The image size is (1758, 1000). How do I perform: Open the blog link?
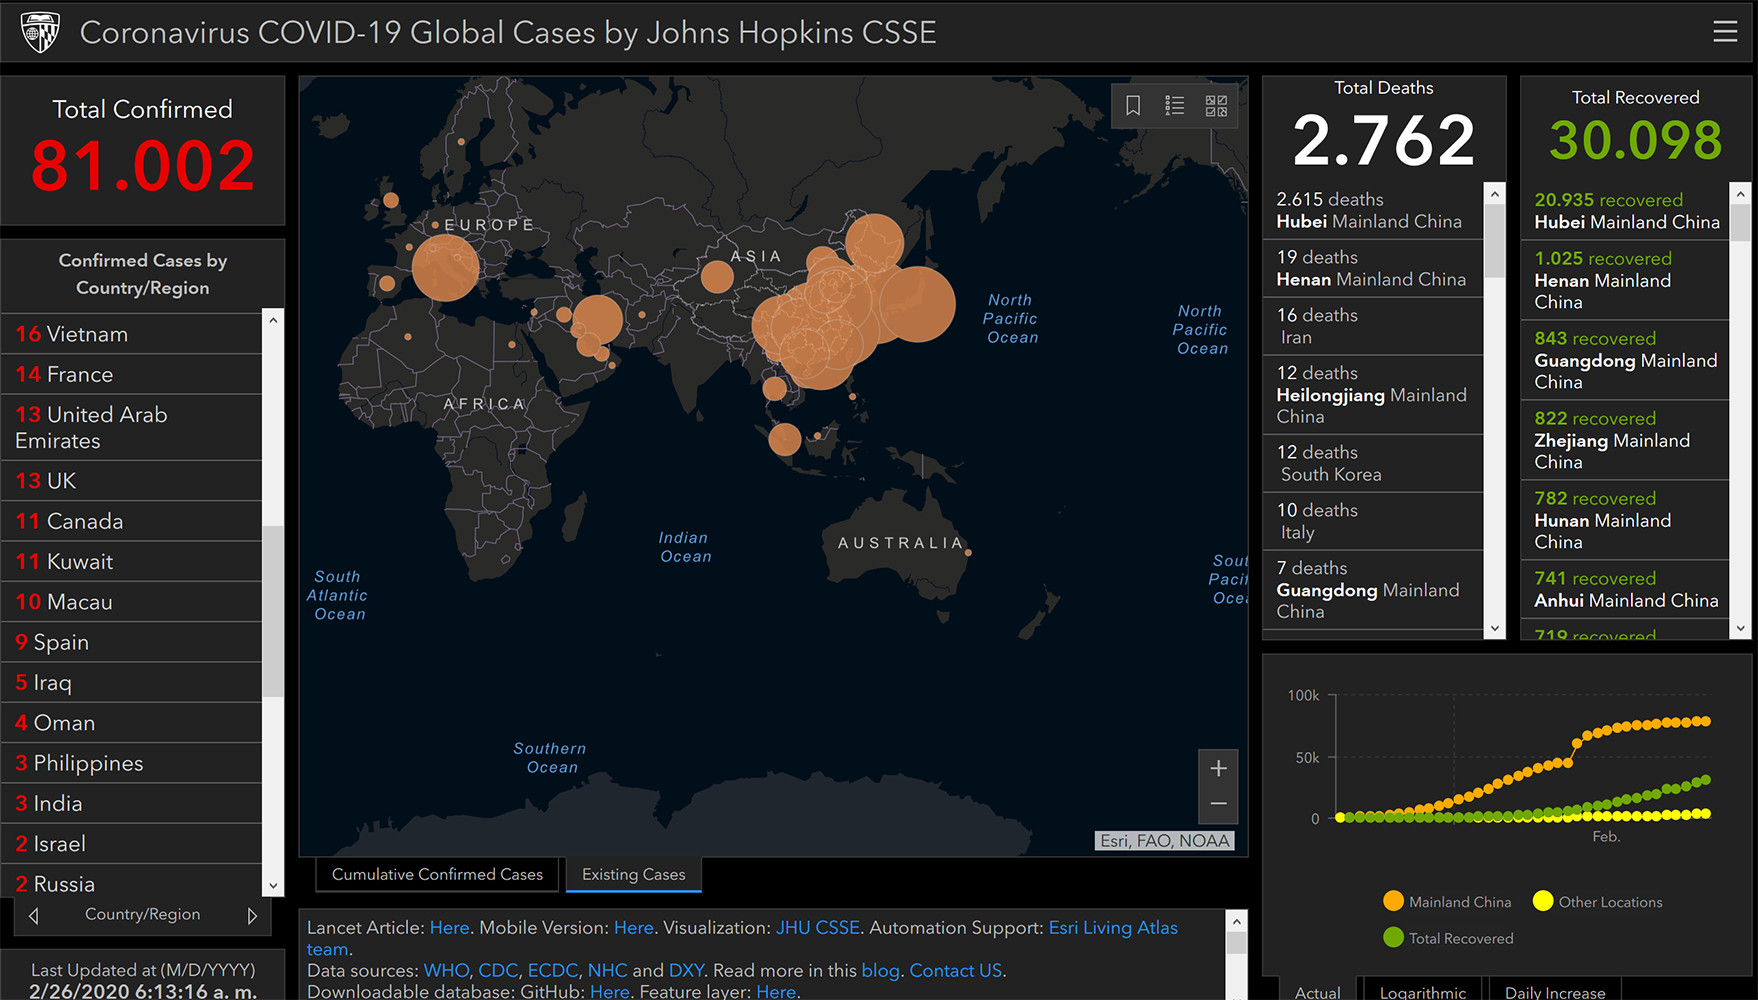880,970
